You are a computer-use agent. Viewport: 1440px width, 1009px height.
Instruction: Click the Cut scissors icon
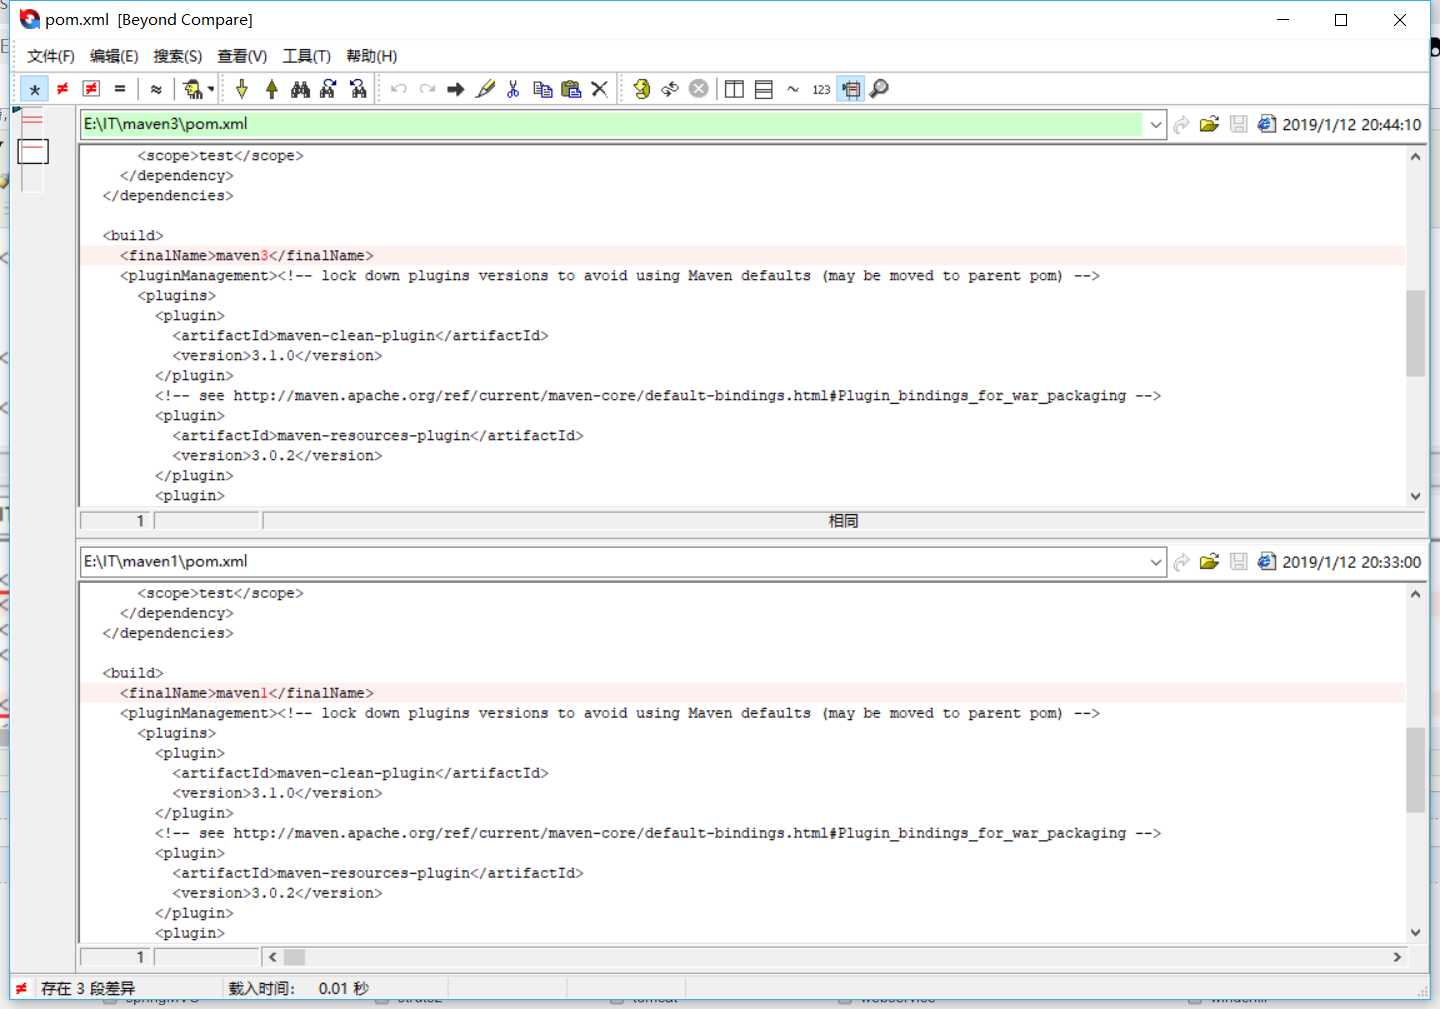point(513,89)
